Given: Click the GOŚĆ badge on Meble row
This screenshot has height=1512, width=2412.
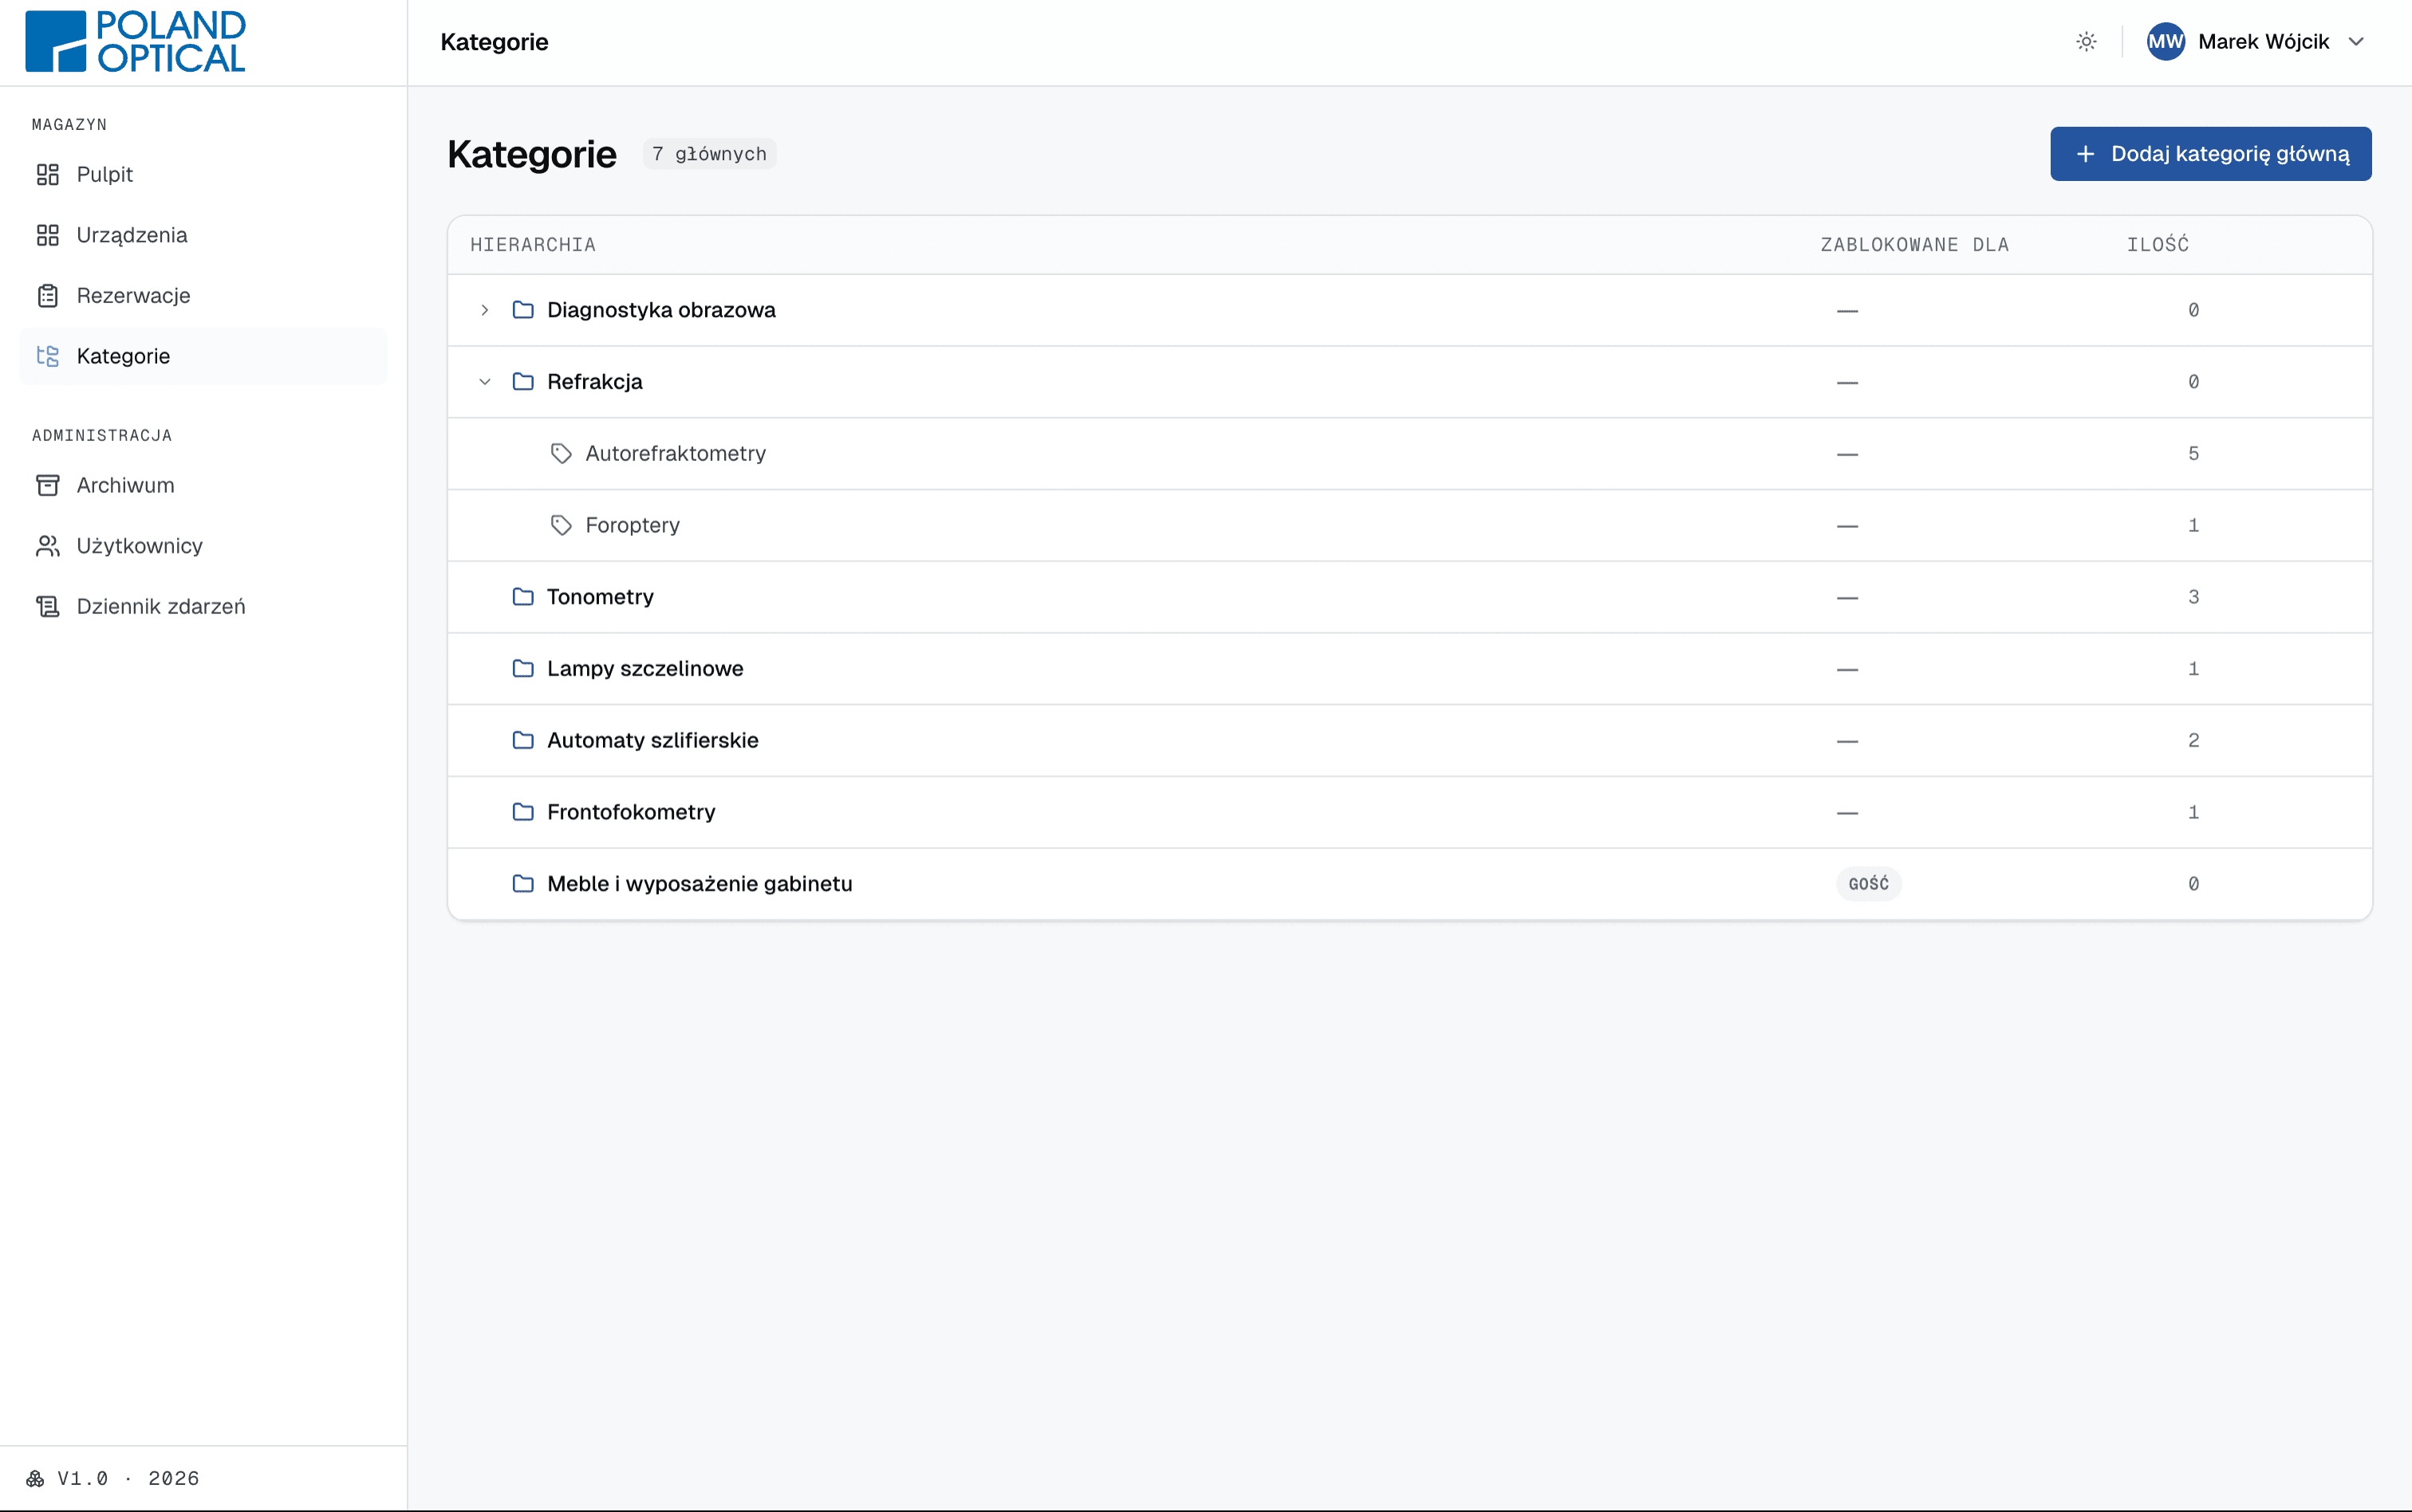Looking at the screenshot, I should point(1868,884).
